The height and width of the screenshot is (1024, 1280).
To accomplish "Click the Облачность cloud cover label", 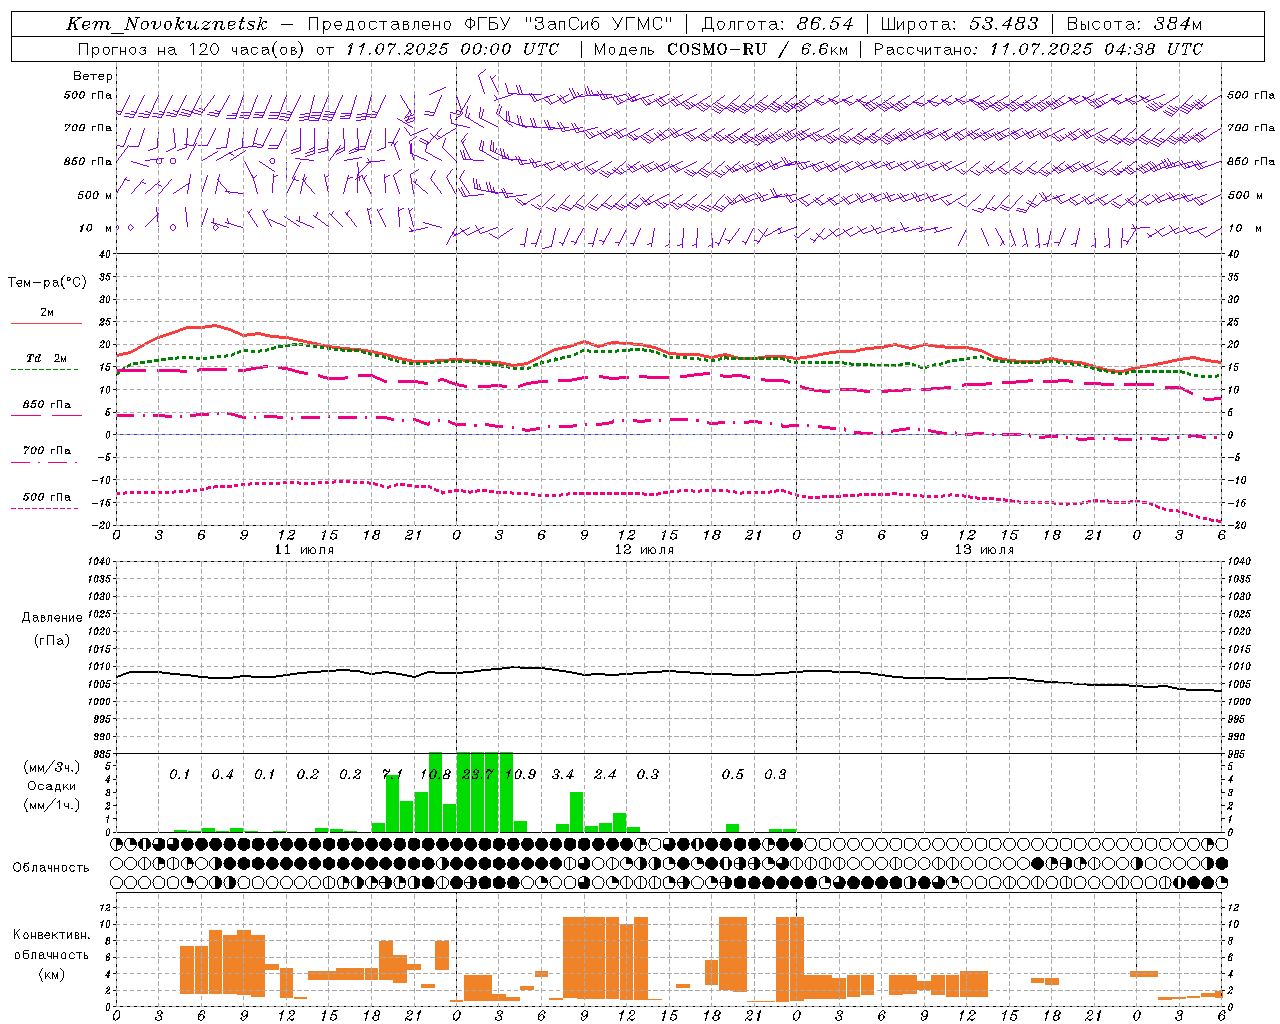I will [51, 868].
